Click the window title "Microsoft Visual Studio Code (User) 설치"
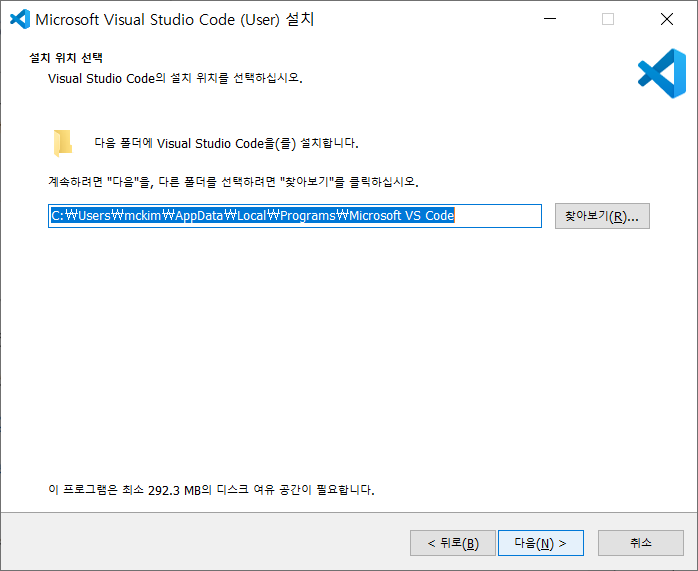Screen dimensions: 698x571 pos(175,20)
